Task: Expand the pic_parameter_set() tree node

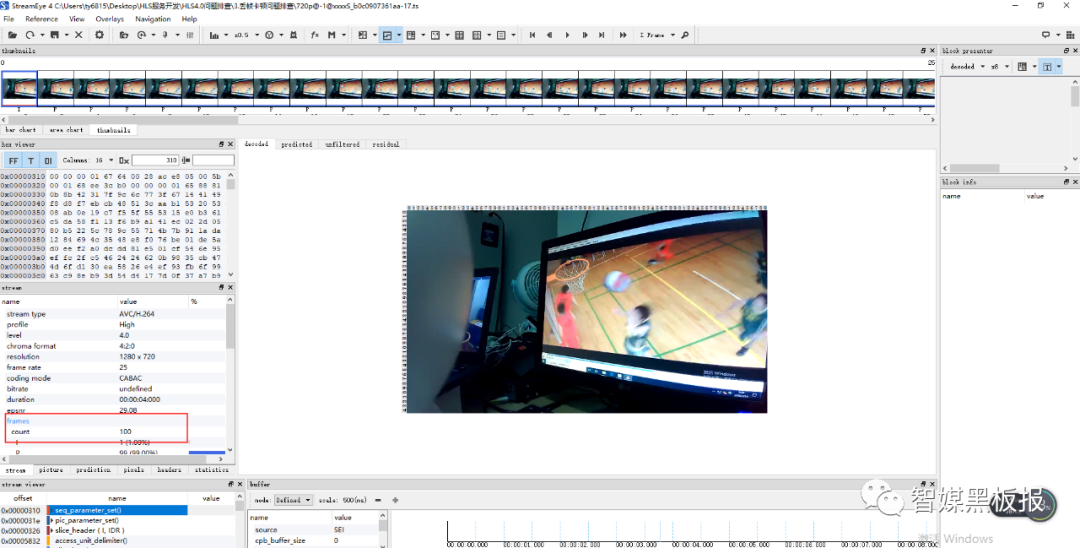Action: 51,520
